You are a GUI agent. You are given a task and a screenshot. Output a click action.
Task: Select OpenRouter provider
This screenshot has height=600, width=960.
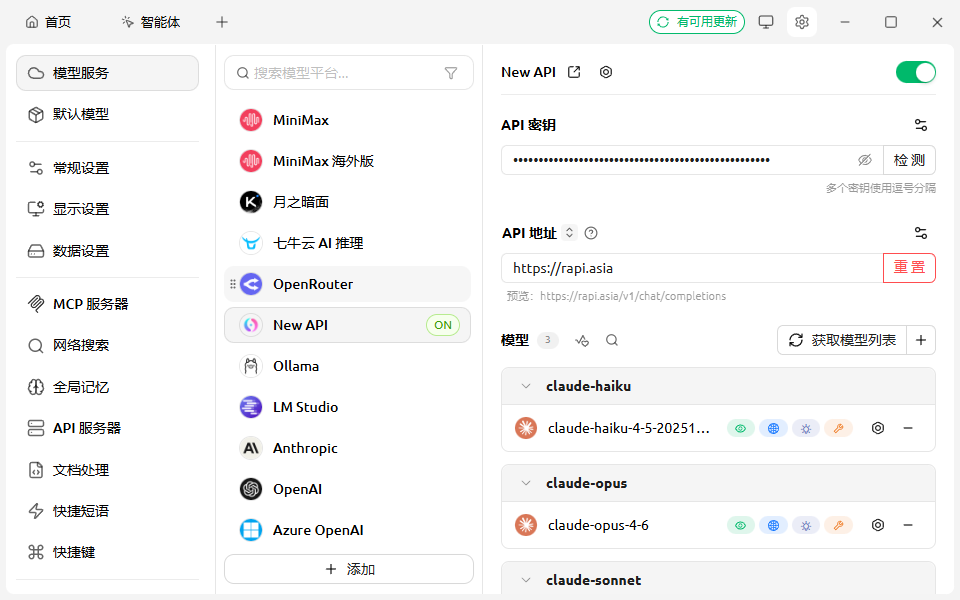(x=348, y=284)
